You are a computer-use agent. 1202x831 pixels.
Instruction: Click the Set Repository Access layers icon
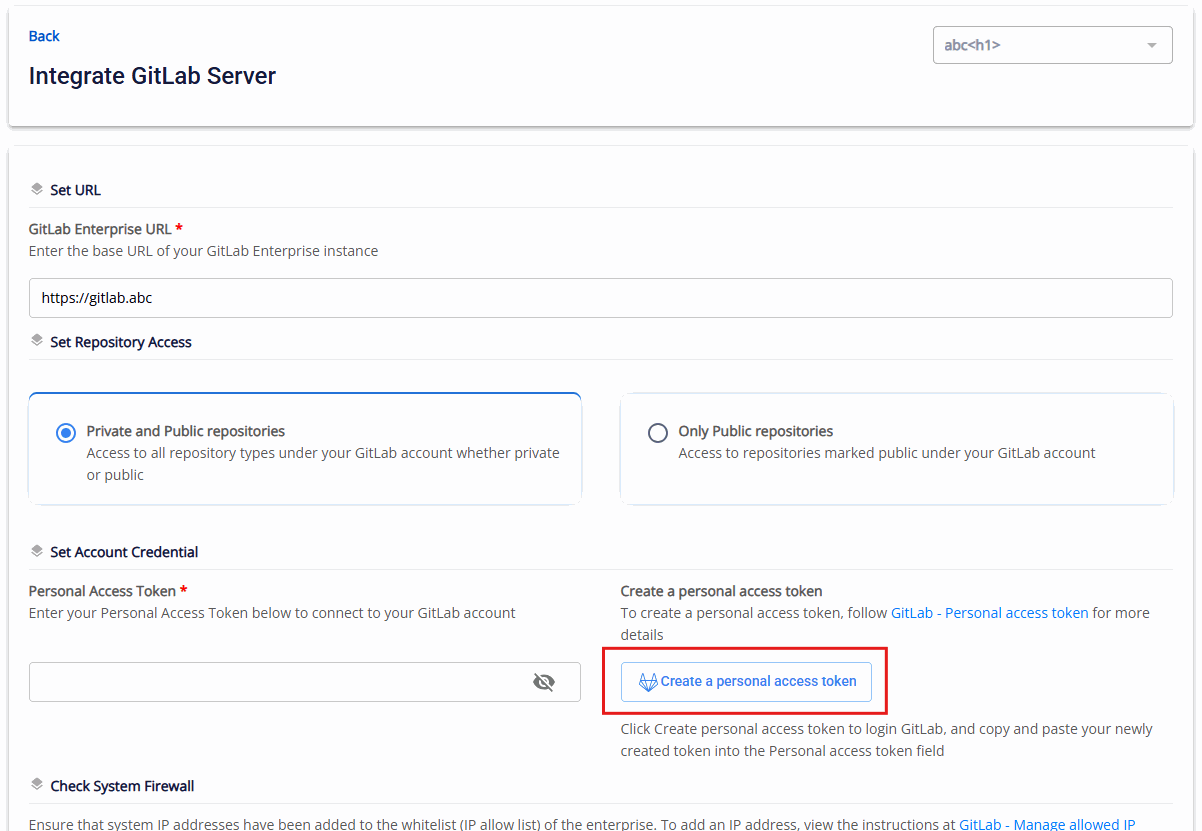[x=37, y=341]
